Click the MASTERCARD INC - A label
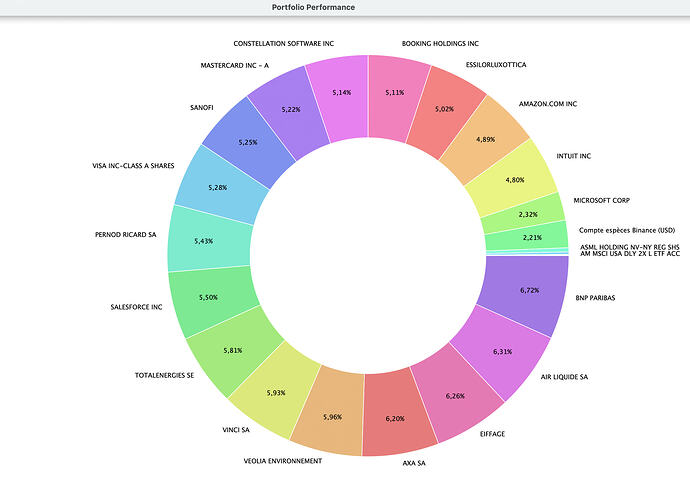 pyautogui.click(x=235, y=65)
